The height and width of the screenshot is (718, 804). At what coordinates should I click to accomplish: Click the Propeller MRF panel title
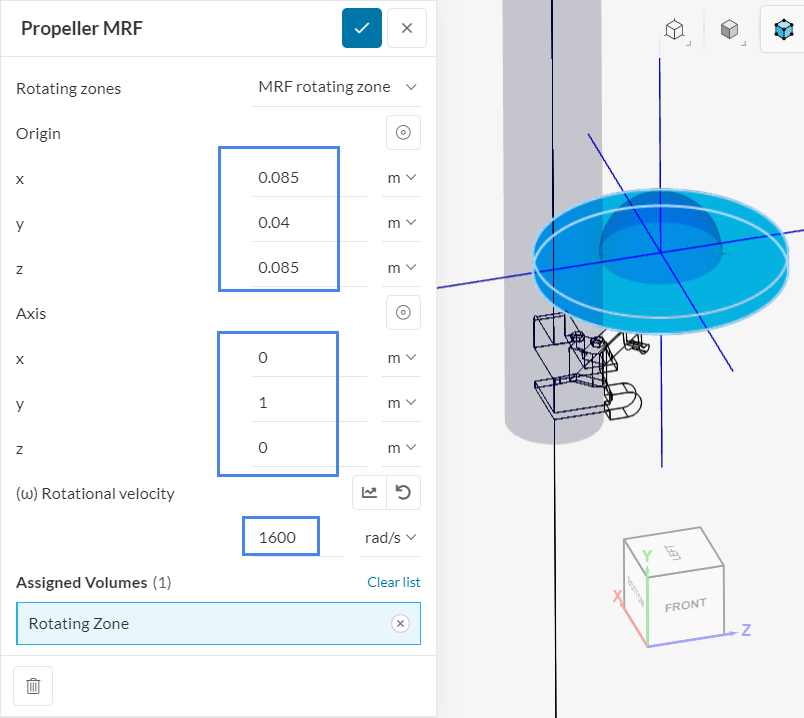point(82,28)
